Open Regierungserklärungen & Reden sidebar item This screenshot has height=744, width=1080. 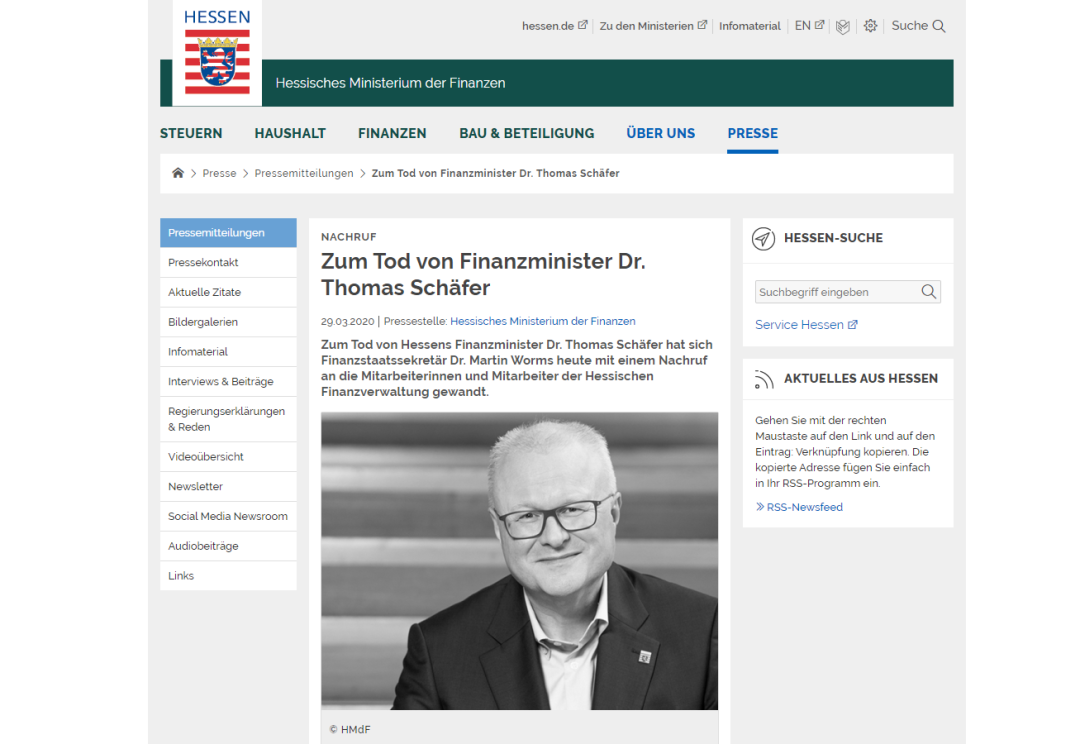coord(228,419)
